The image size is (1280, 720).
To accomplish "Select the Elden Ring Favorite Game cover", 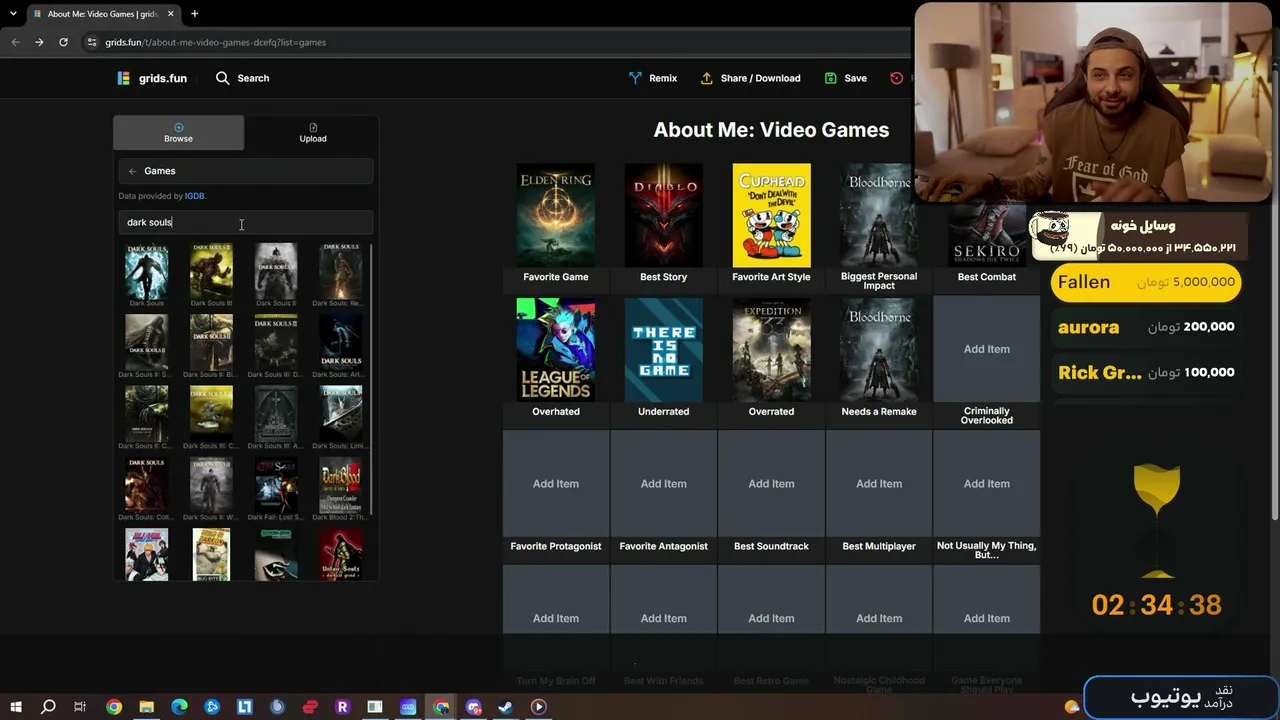I will click(x=556, y=215).
